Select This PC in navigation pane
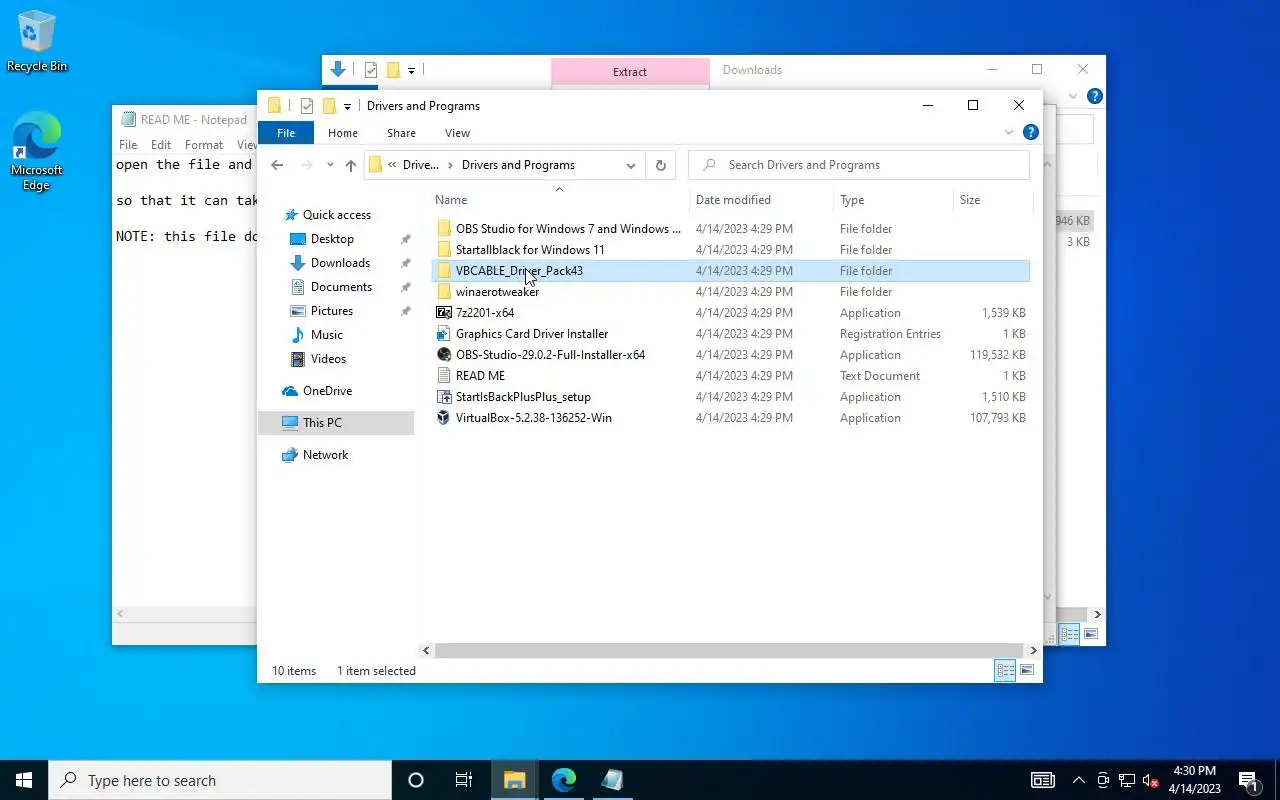The width and height of the screenshot is (1280, 800). (x=336, y=423)
